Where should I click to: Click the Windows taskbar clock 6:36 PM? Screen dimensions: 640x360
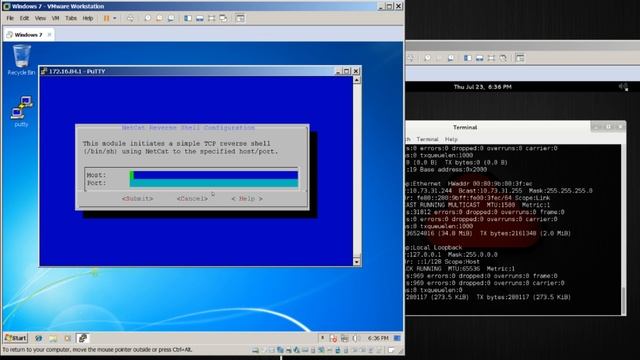pos(378,338)
